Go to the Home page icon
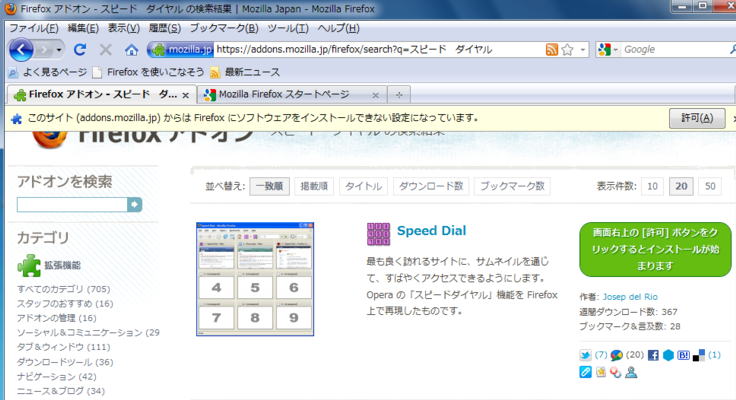The image size is (736, 400). point(131,50)
